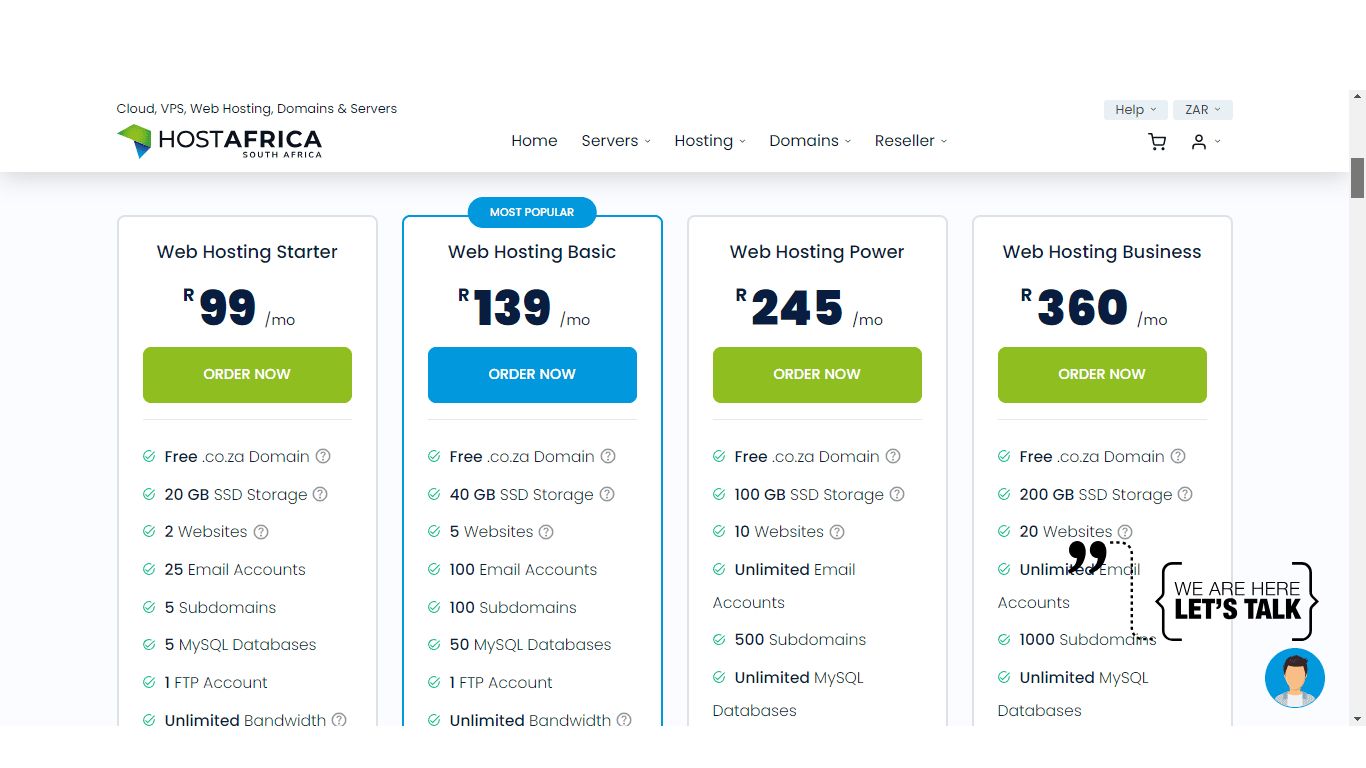Viewport: 1366px width, 768px height.
Task: Show help for Business Free .co.za Domain
Action: tap(1178, 456)
